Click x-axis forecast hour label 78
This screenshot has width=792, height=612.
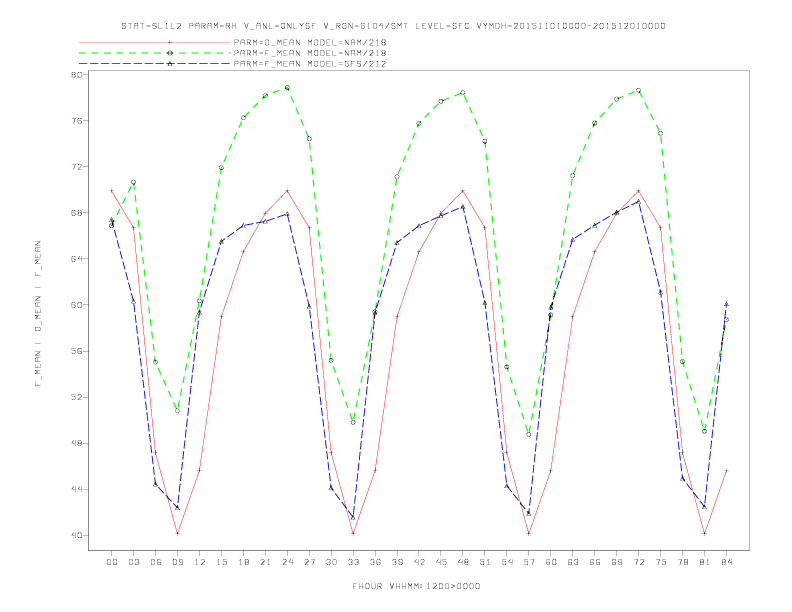[683, 562]
